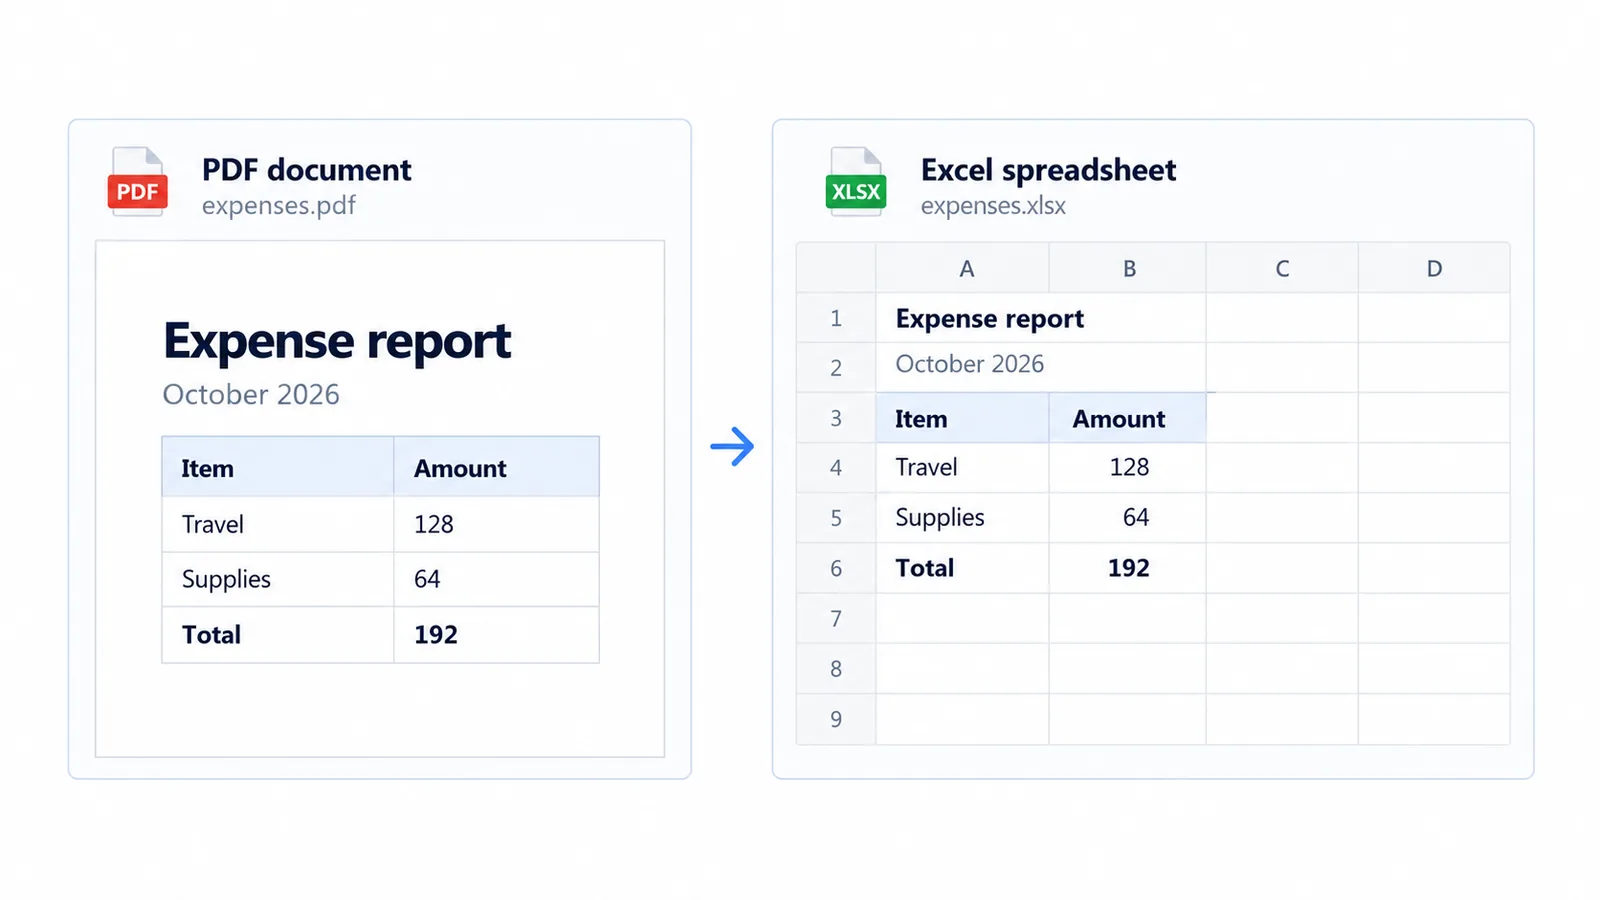Select the 'Excel spreadsheet' title

[x=1048, y=170]
